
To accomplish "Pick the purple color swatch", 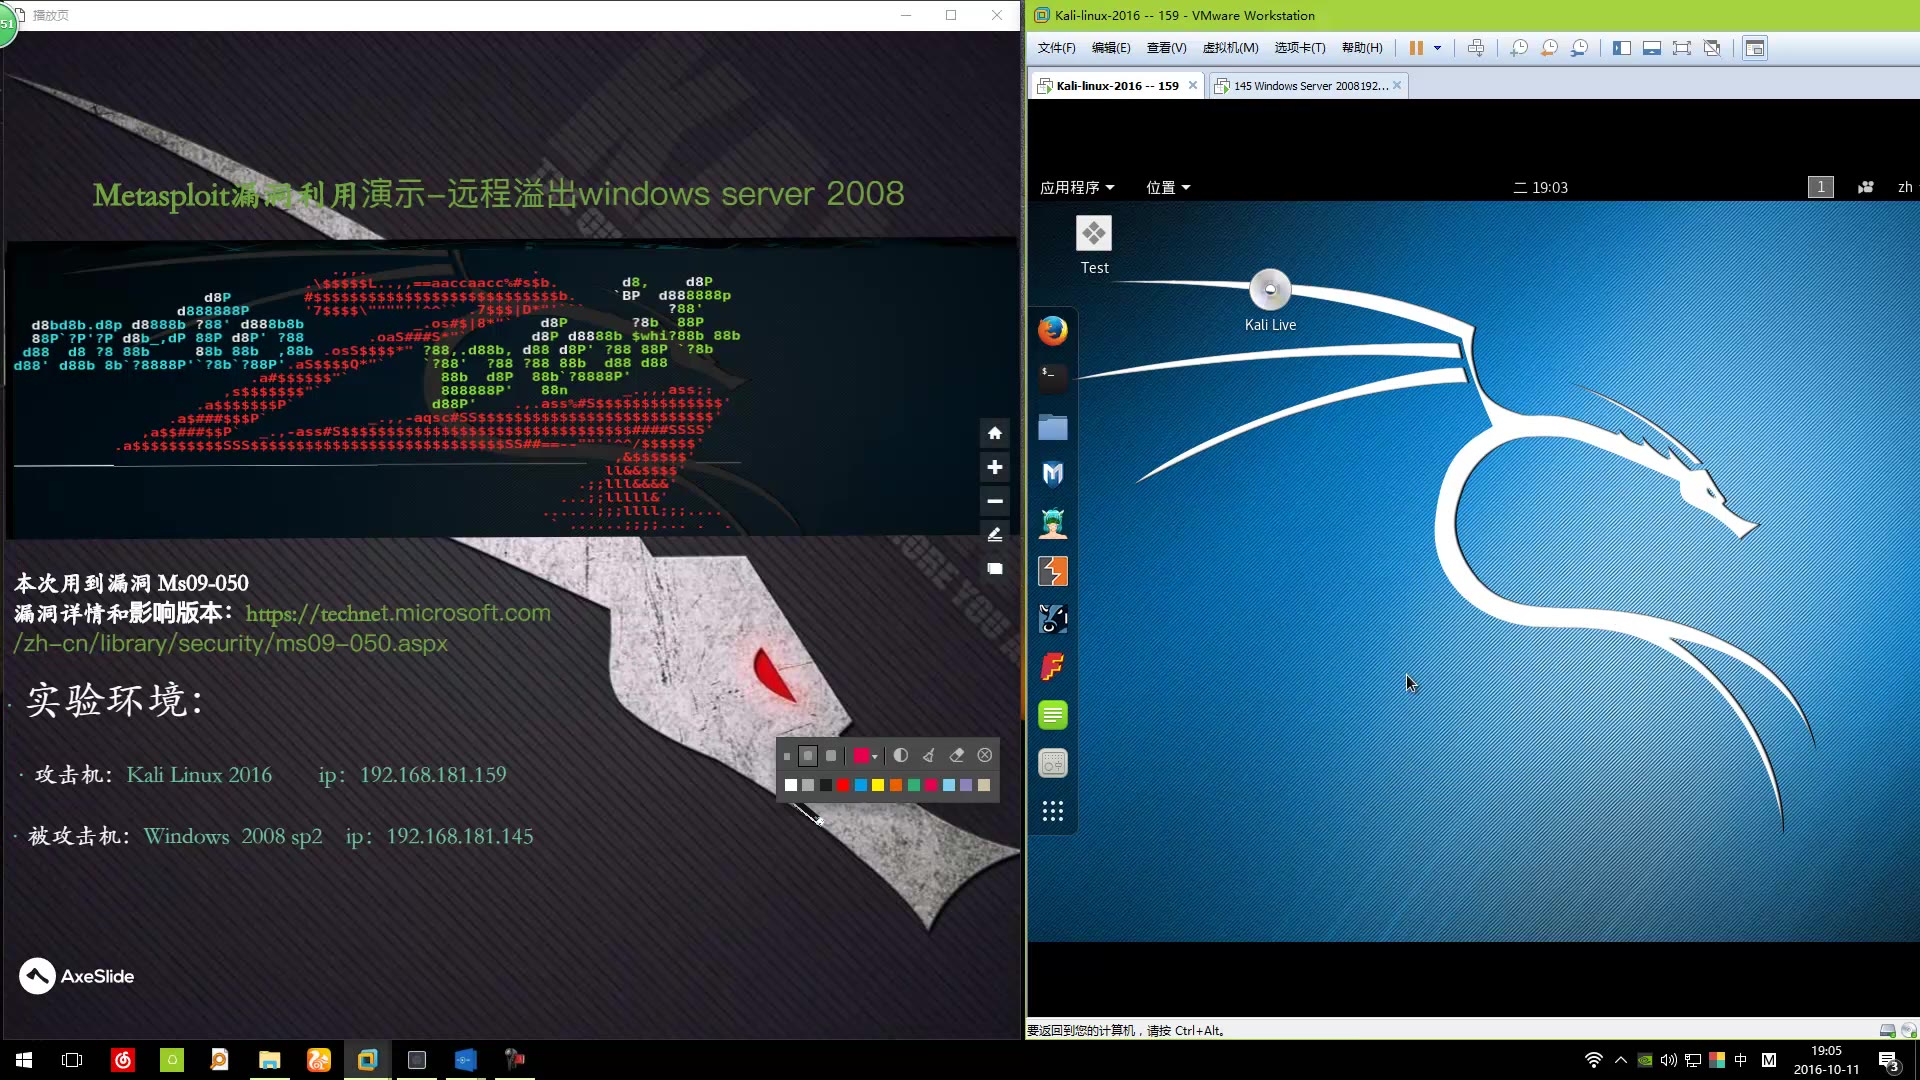I will [x=966, y=785].
